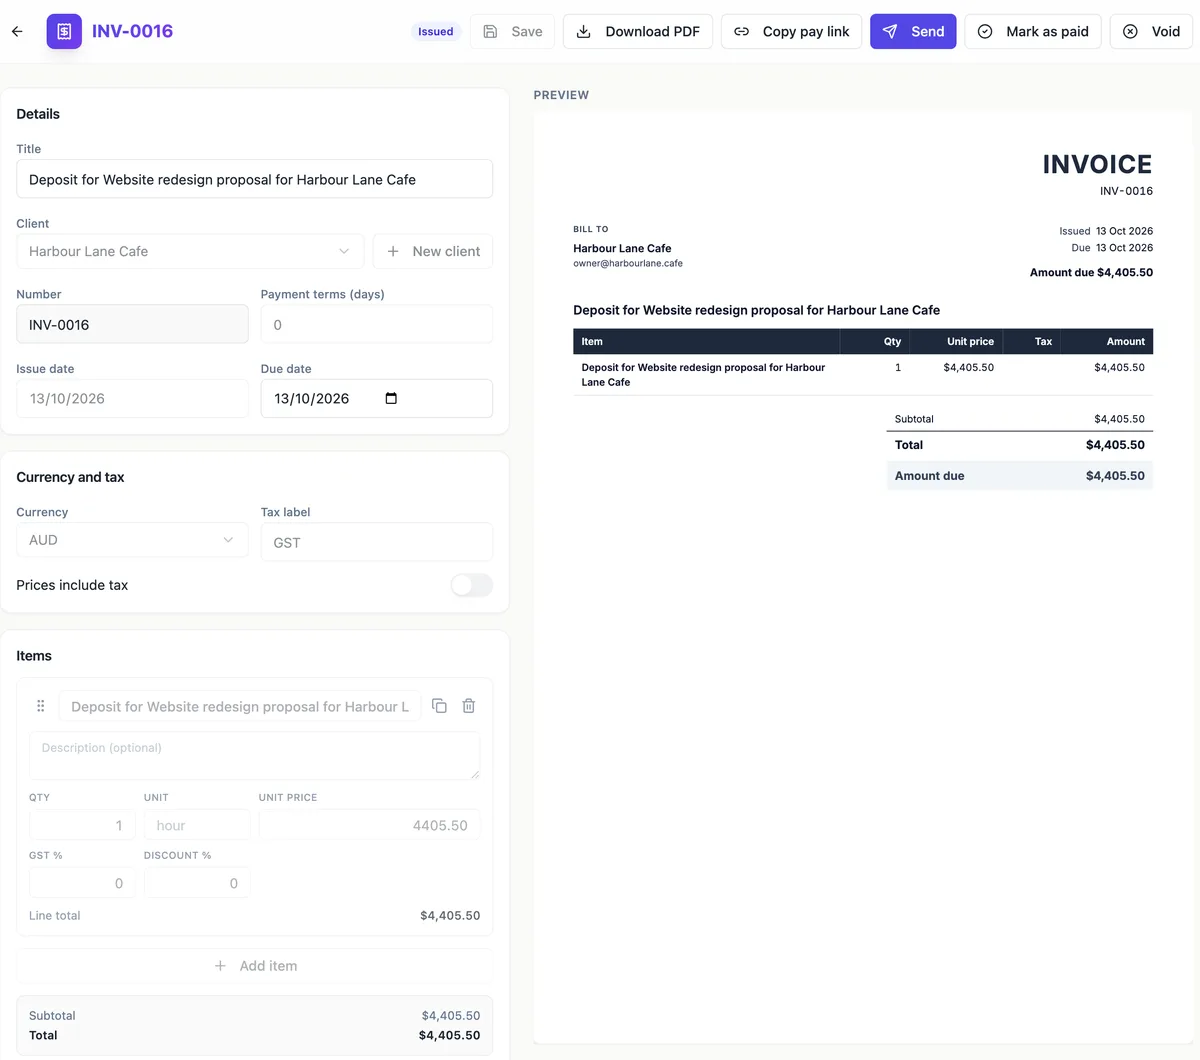Viewport: 1200px width, 1060px height.
Task: Click the Line total $4,405.50 value
Action: (450, 915)
